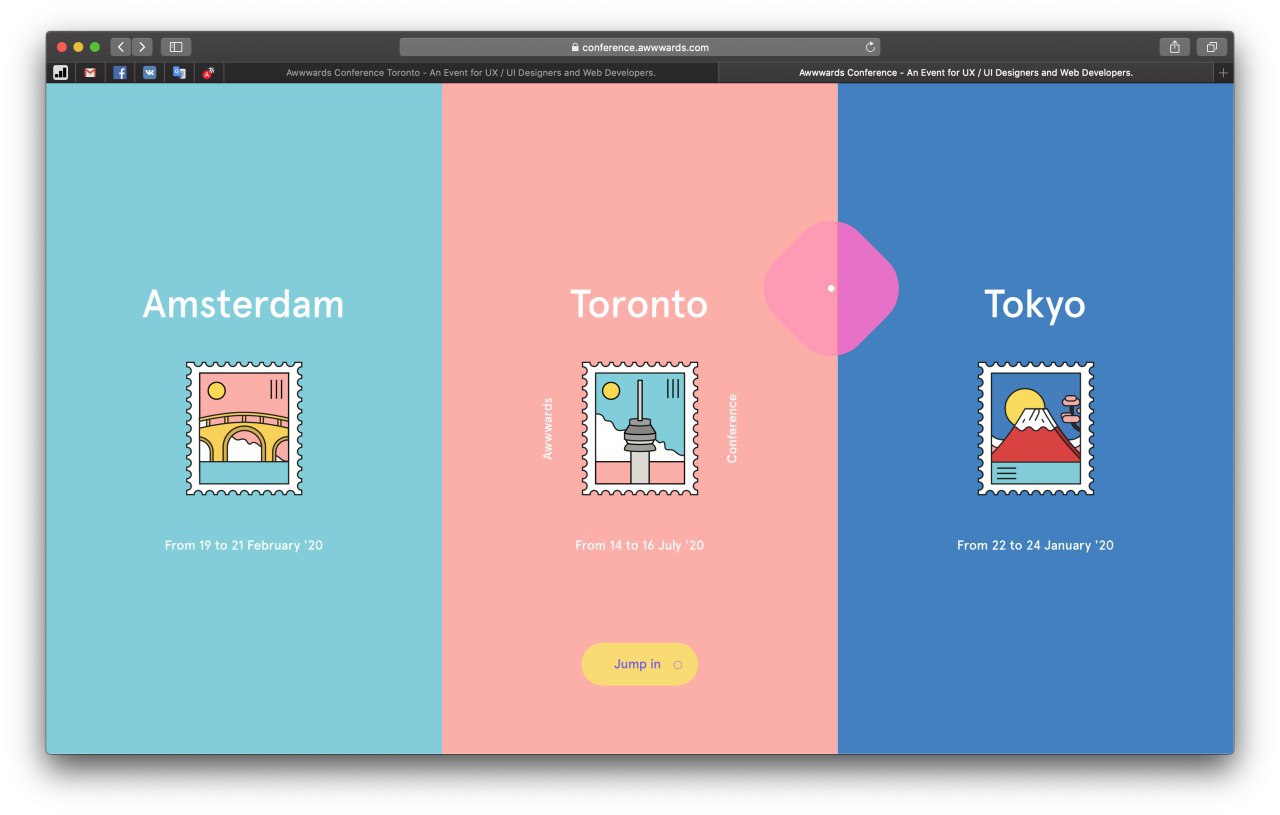
Task: Open the pinned Google Translate tab
Action: (179, 73)
